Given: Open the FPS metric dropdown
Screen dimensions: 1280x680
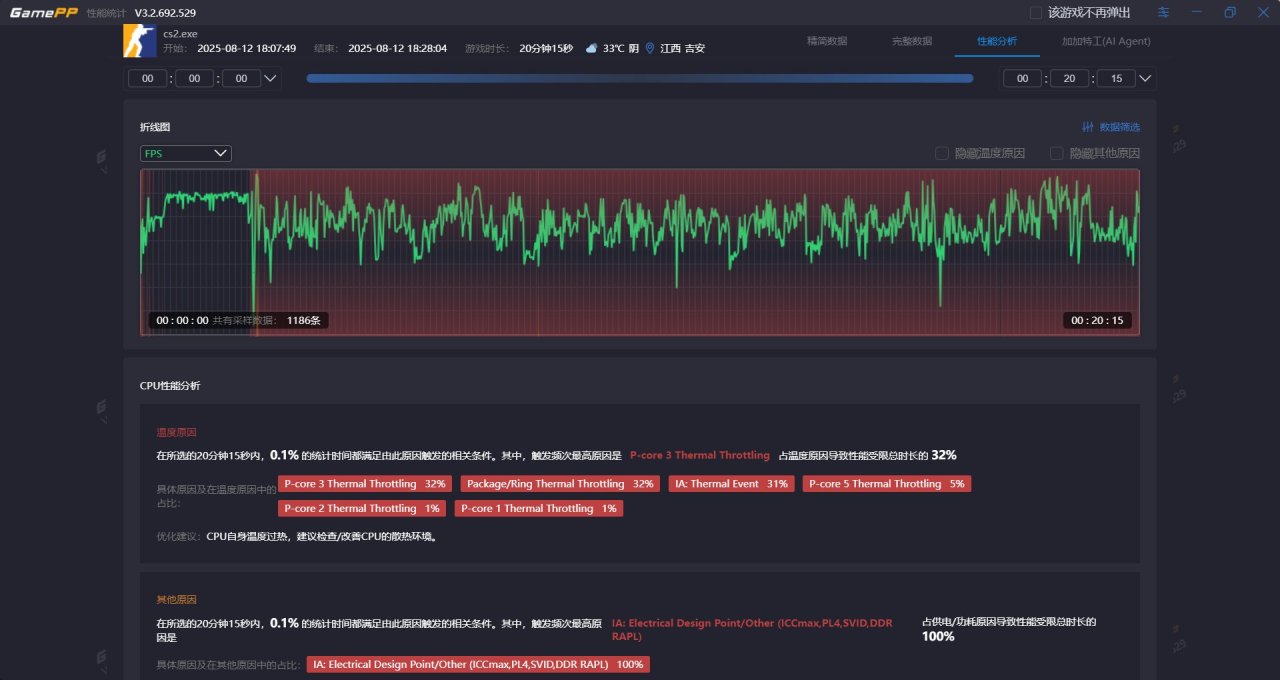Looking at the screenshot, I should (x=186, y=153).
